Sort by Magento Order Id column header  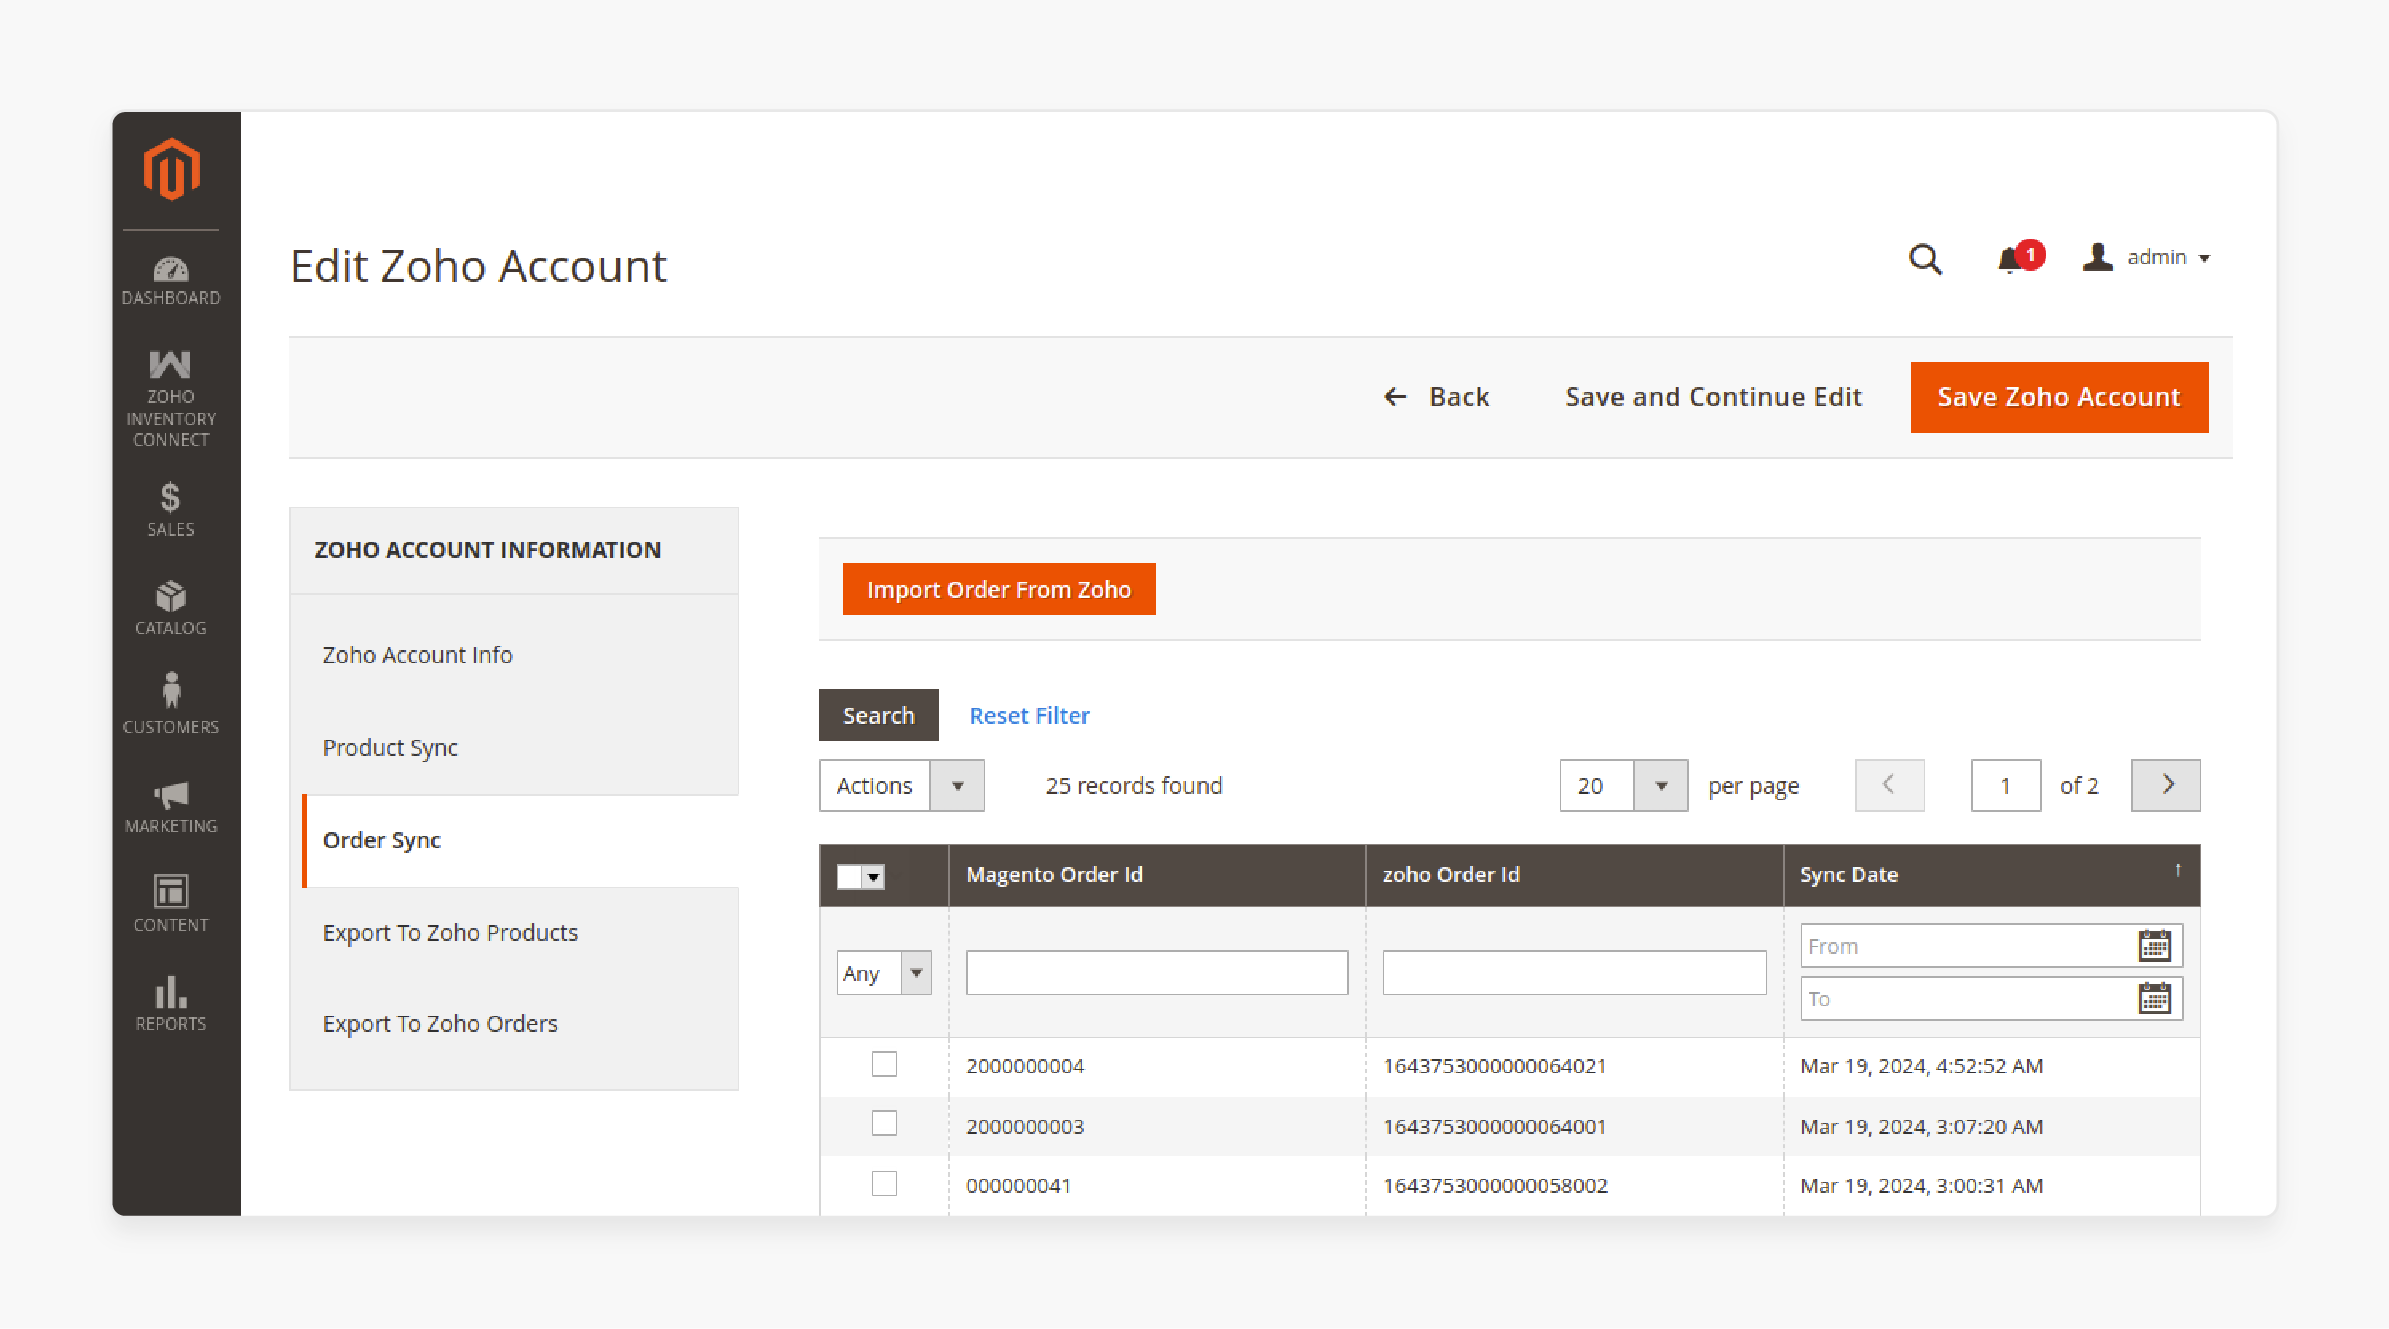pos(1054,874)
